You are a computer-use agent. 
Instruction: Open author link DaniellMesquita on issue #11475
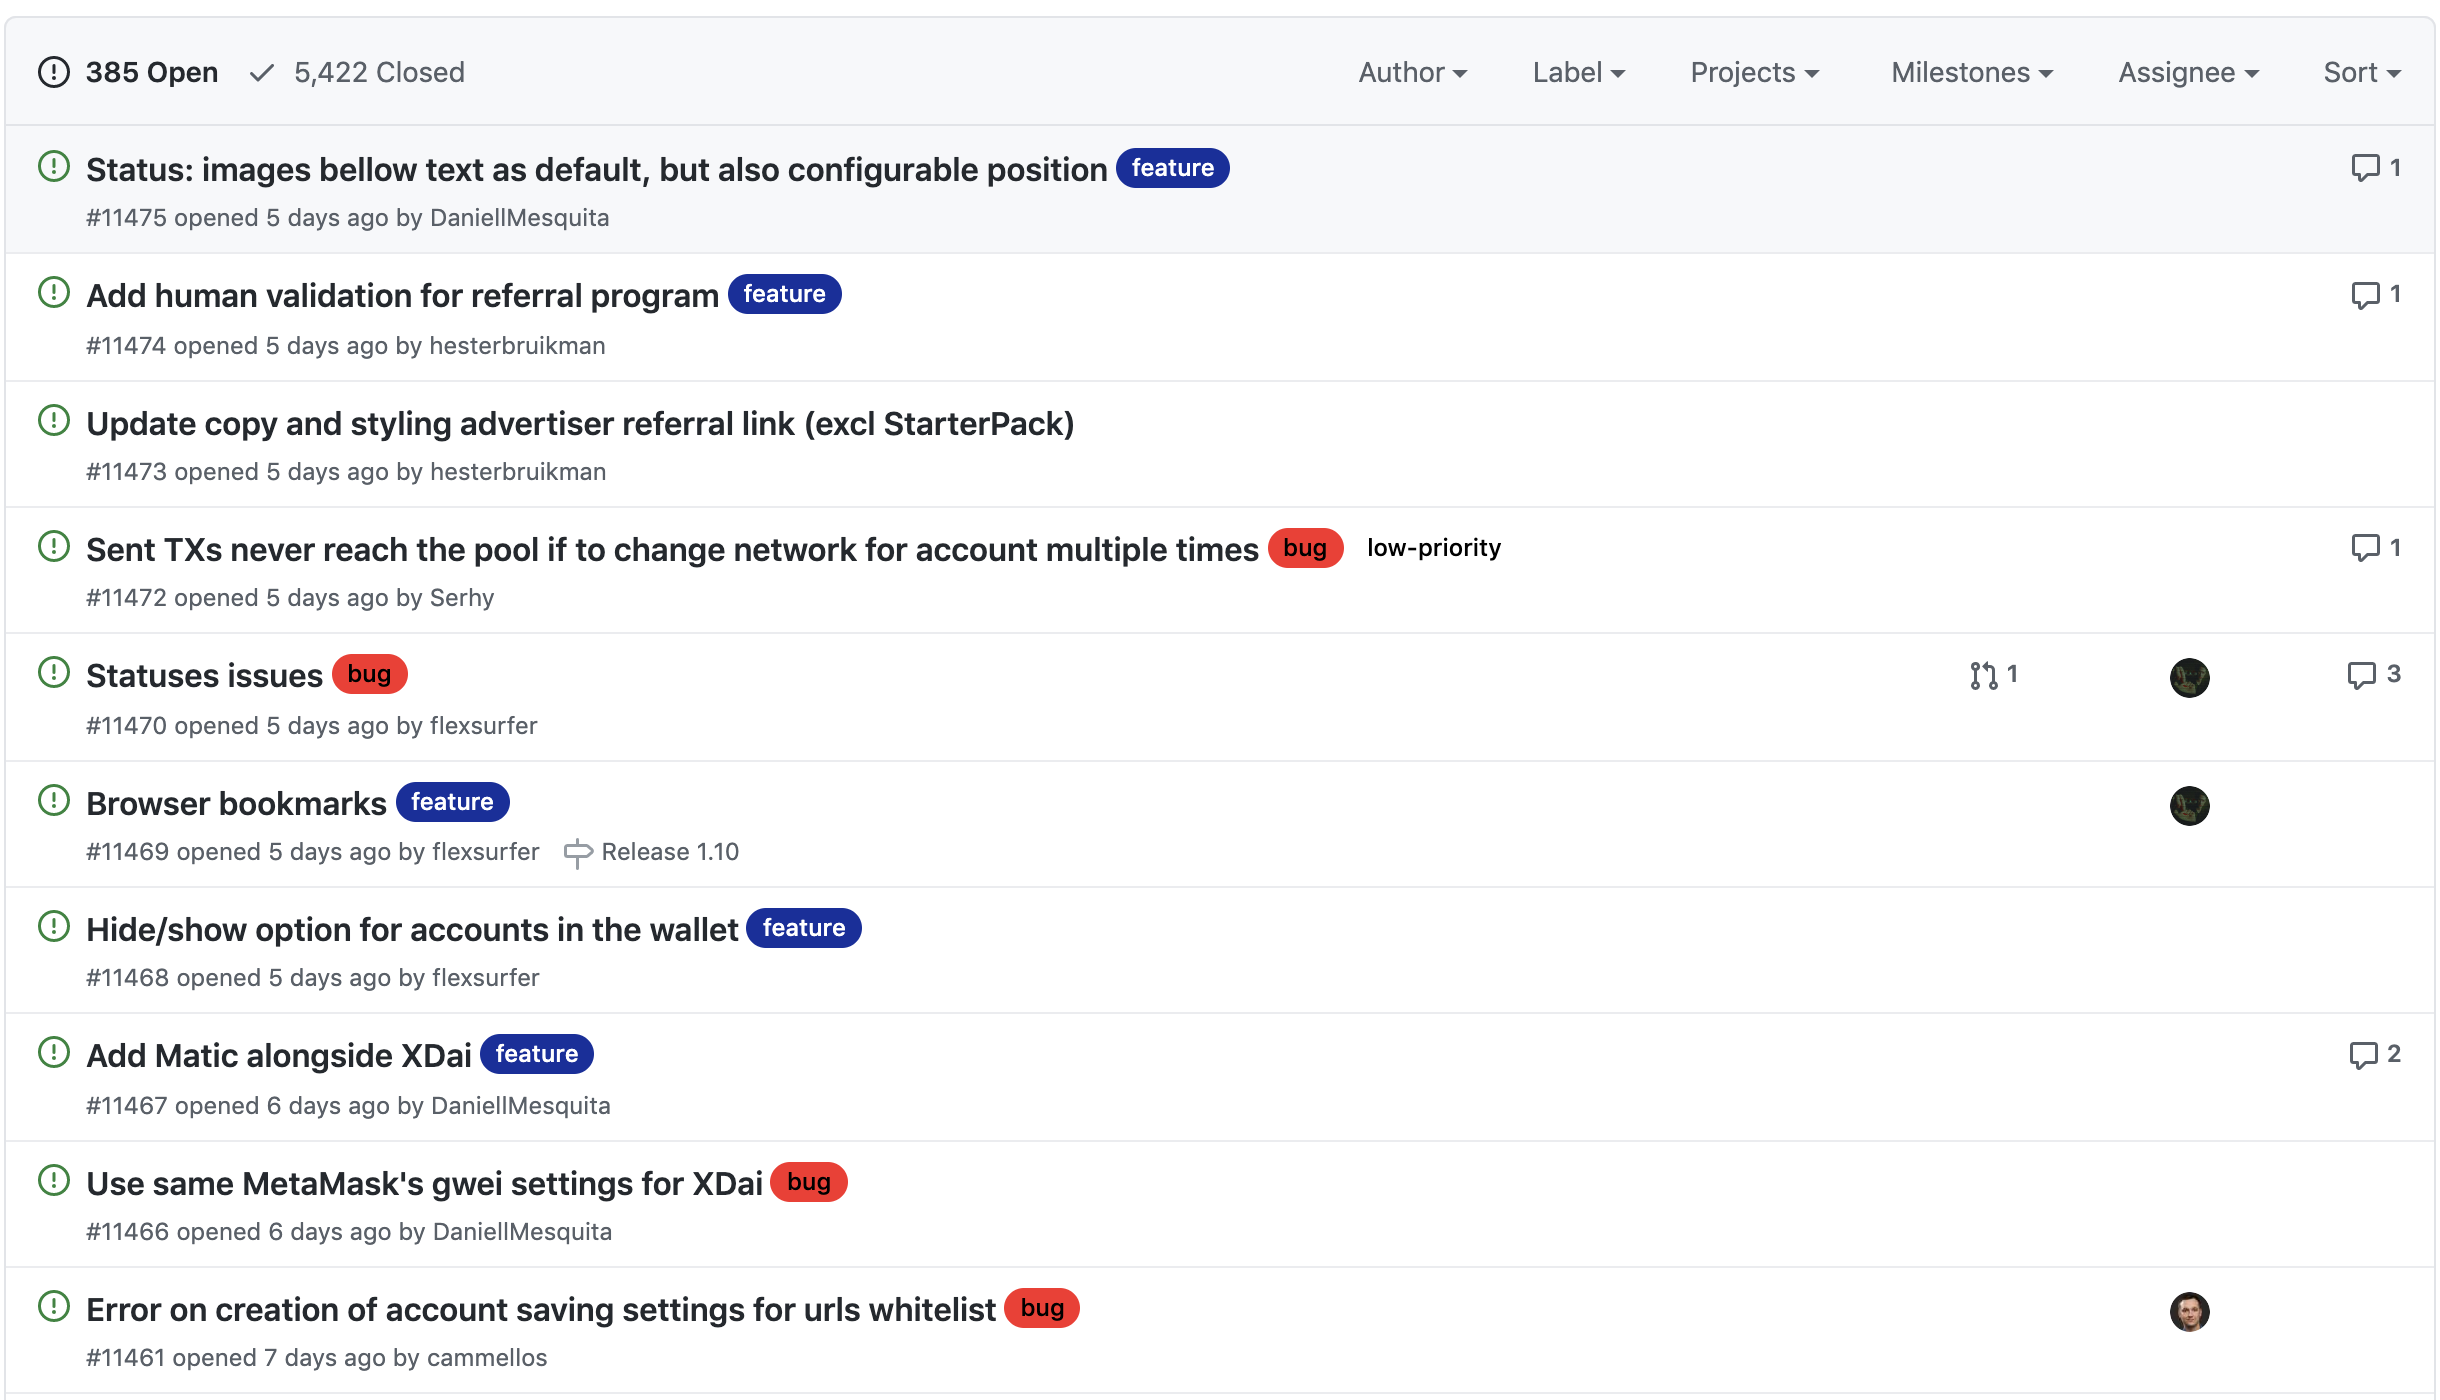(519, 218)
